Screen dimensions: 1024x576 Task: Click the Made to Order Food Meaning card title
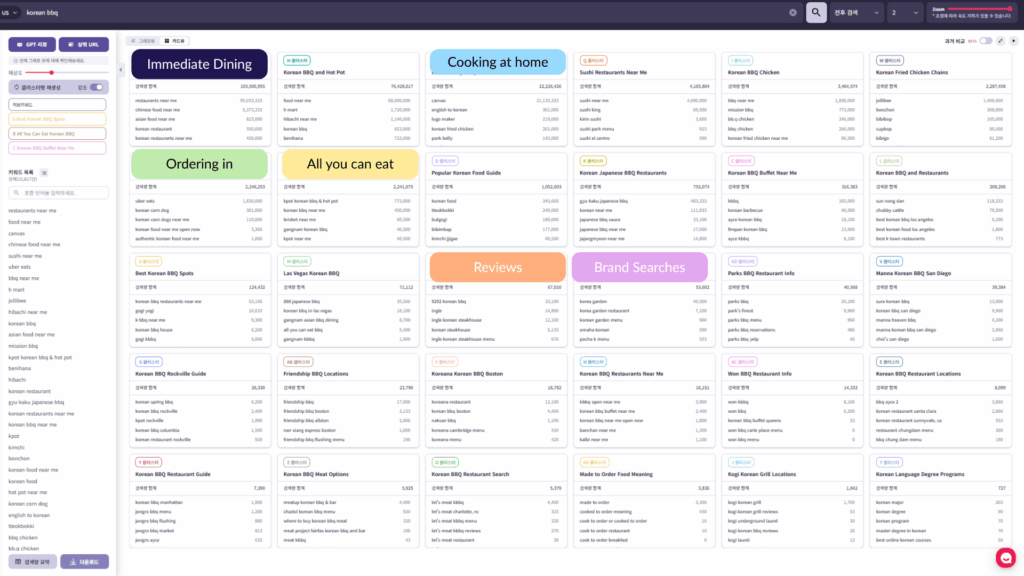click(616, 475)
